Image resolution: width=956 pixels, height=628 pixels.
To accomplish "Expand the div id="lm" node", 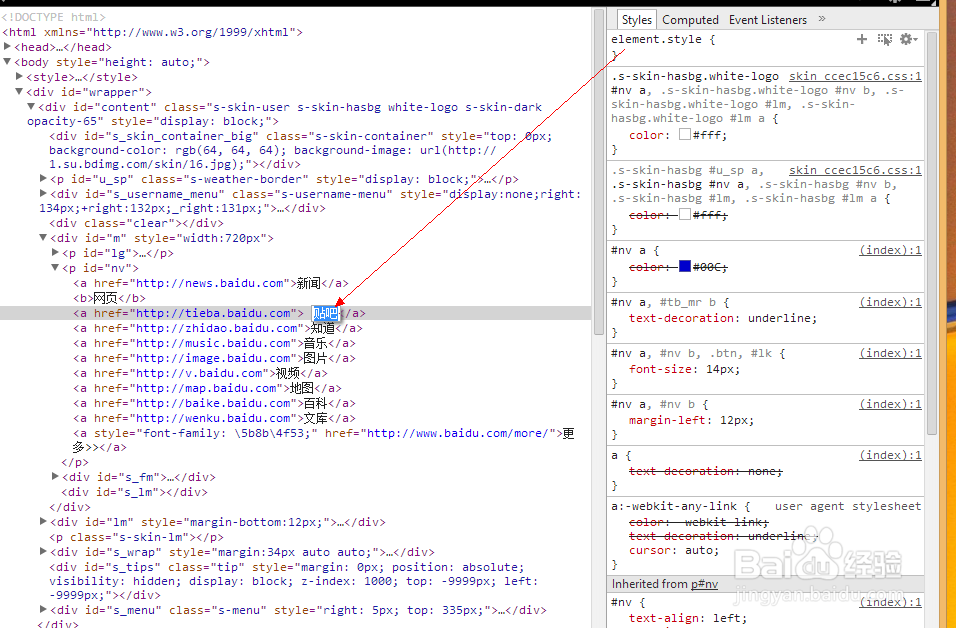I will pos(43,521).
